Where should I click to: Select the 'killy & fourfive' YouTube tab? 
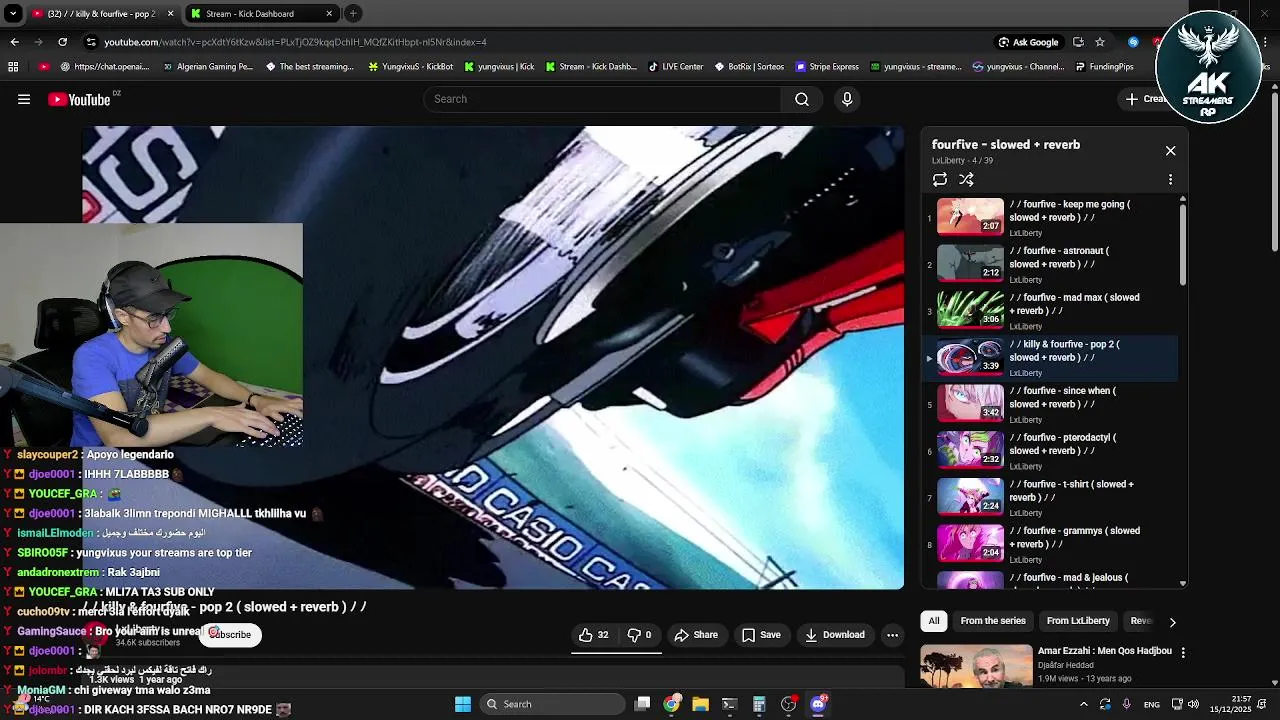(100, 14)
